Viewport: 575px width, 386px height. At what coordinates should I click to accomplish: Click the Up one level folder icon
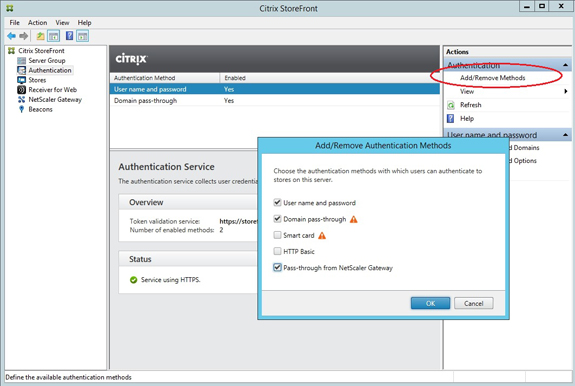(40, 36)
